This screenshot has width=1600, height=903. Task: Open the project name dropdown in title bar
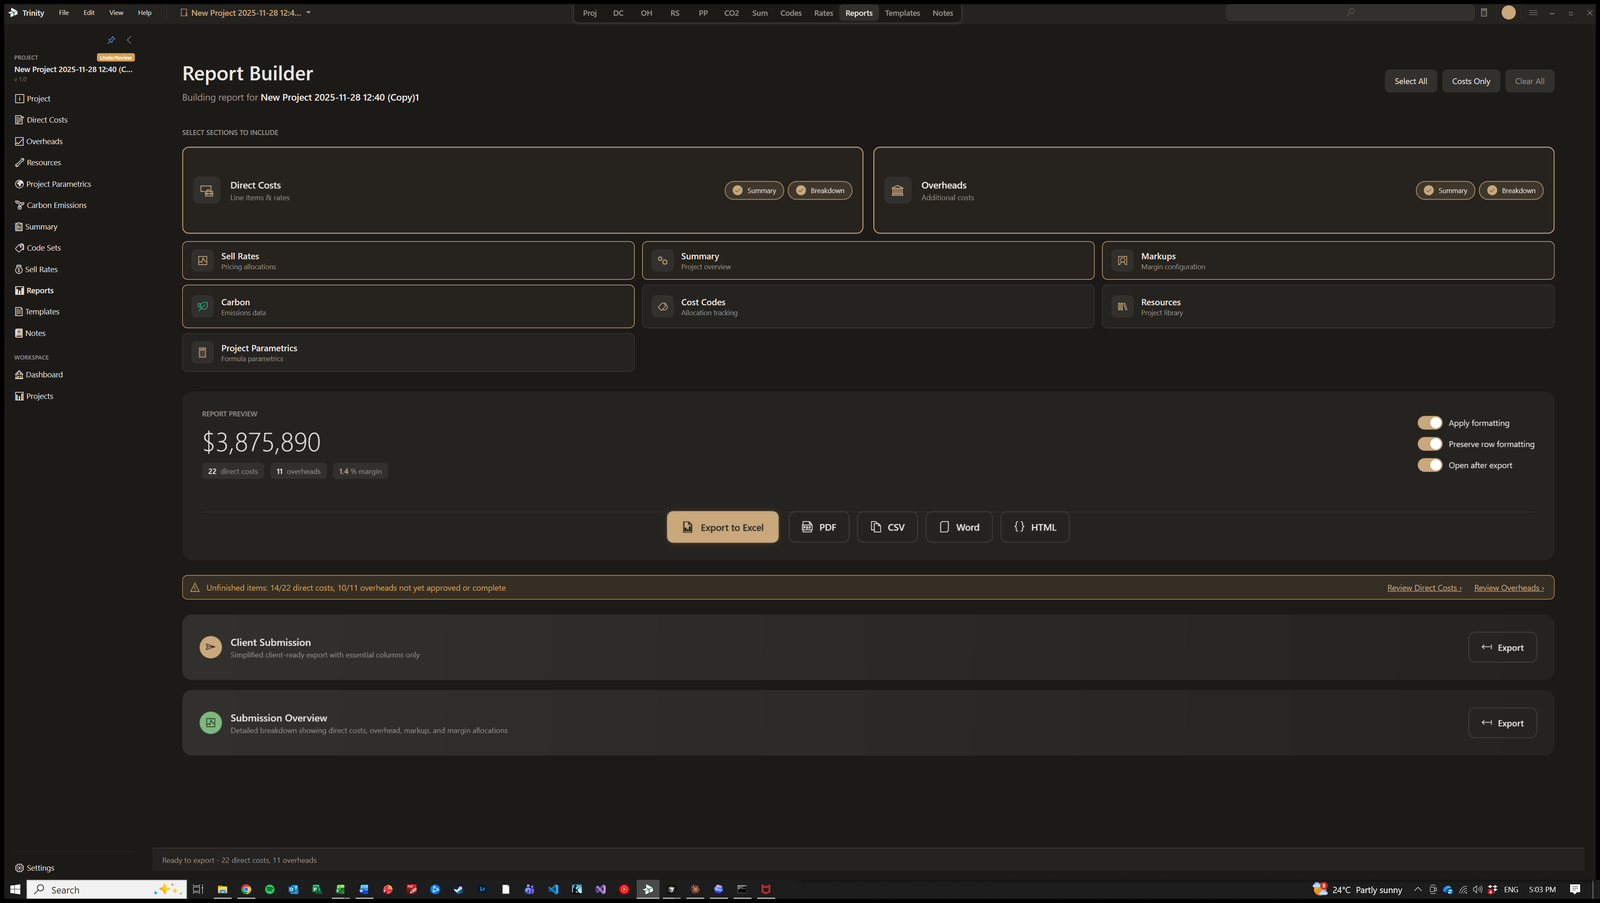(308, 13)
